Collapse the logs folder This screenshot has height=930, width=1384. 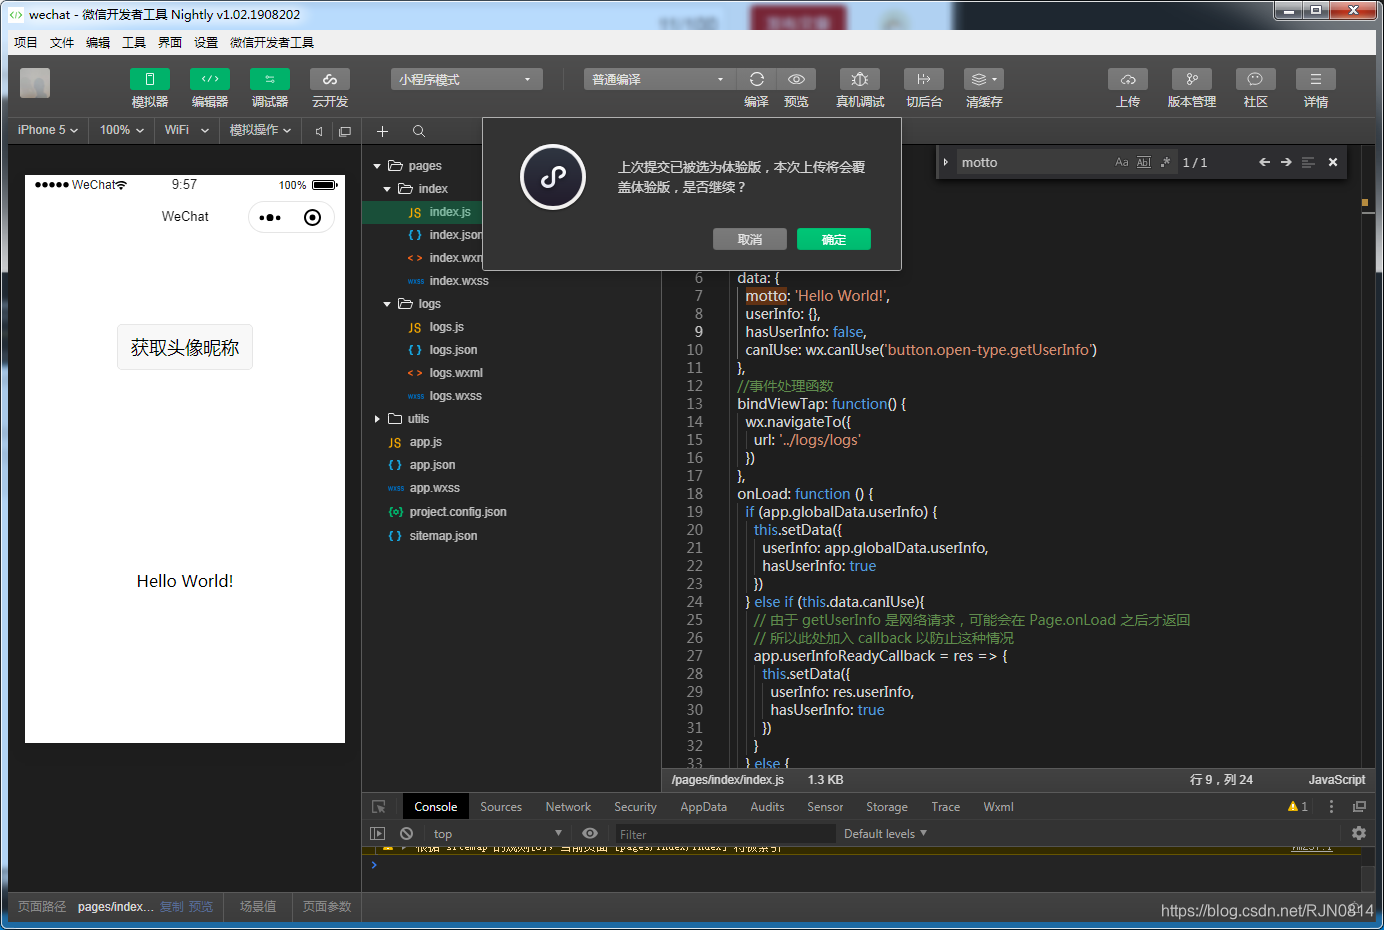(387, 304)
